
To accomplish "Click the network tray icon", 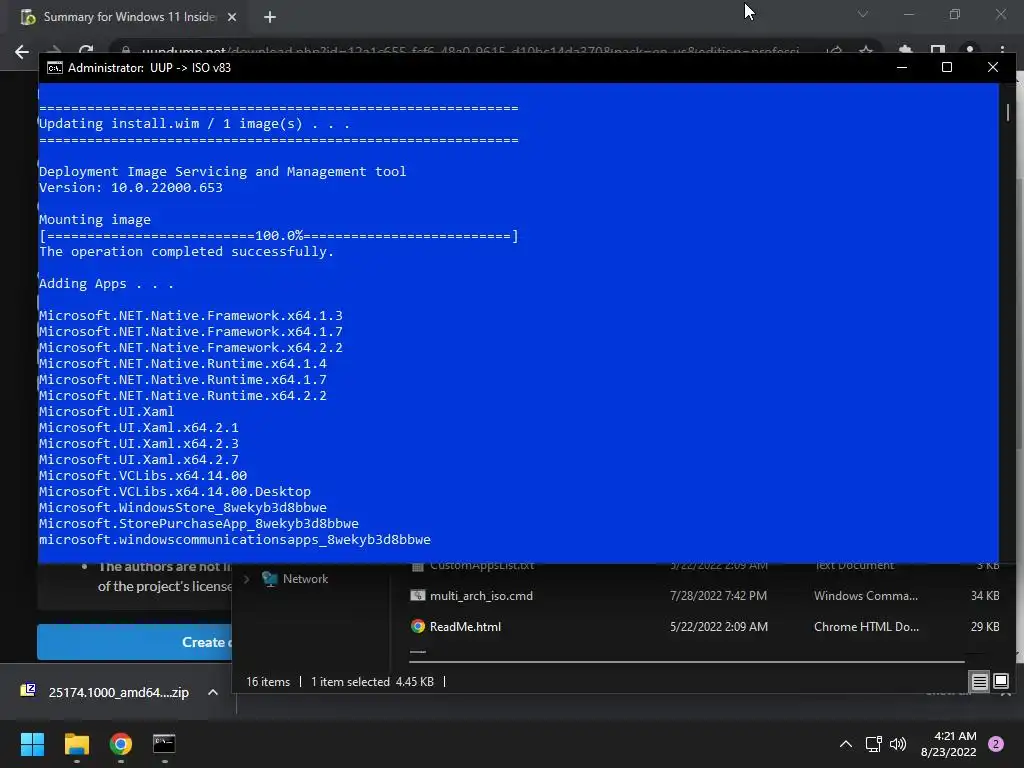I will click(x=873, y=744).
